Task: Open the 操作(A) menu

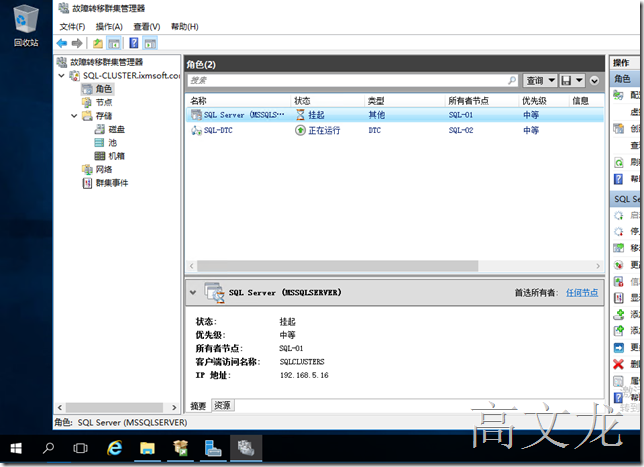Action: click(109, 27)
